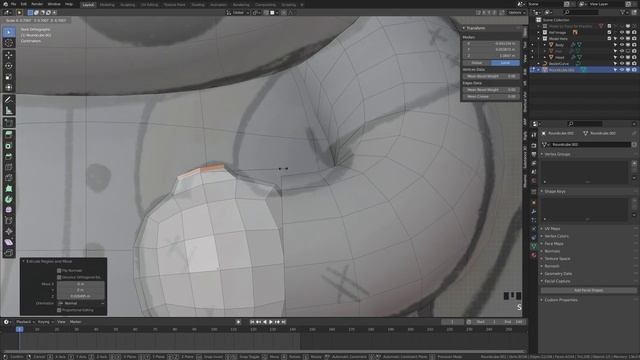Select the Rip Region tool
640x360 pixels.
[x=9, y=253]
